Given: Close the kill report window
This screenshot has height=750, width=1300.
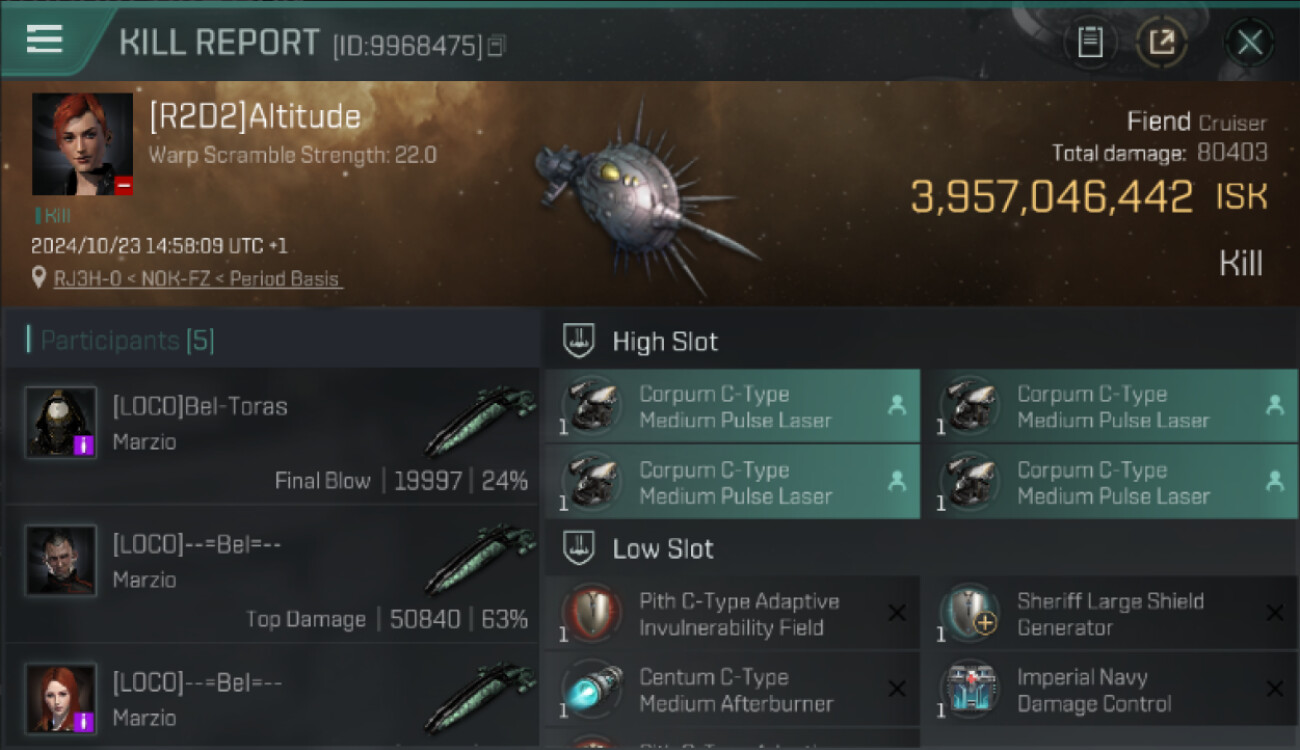Looking at the screenshot, I should pos(1249,42).
